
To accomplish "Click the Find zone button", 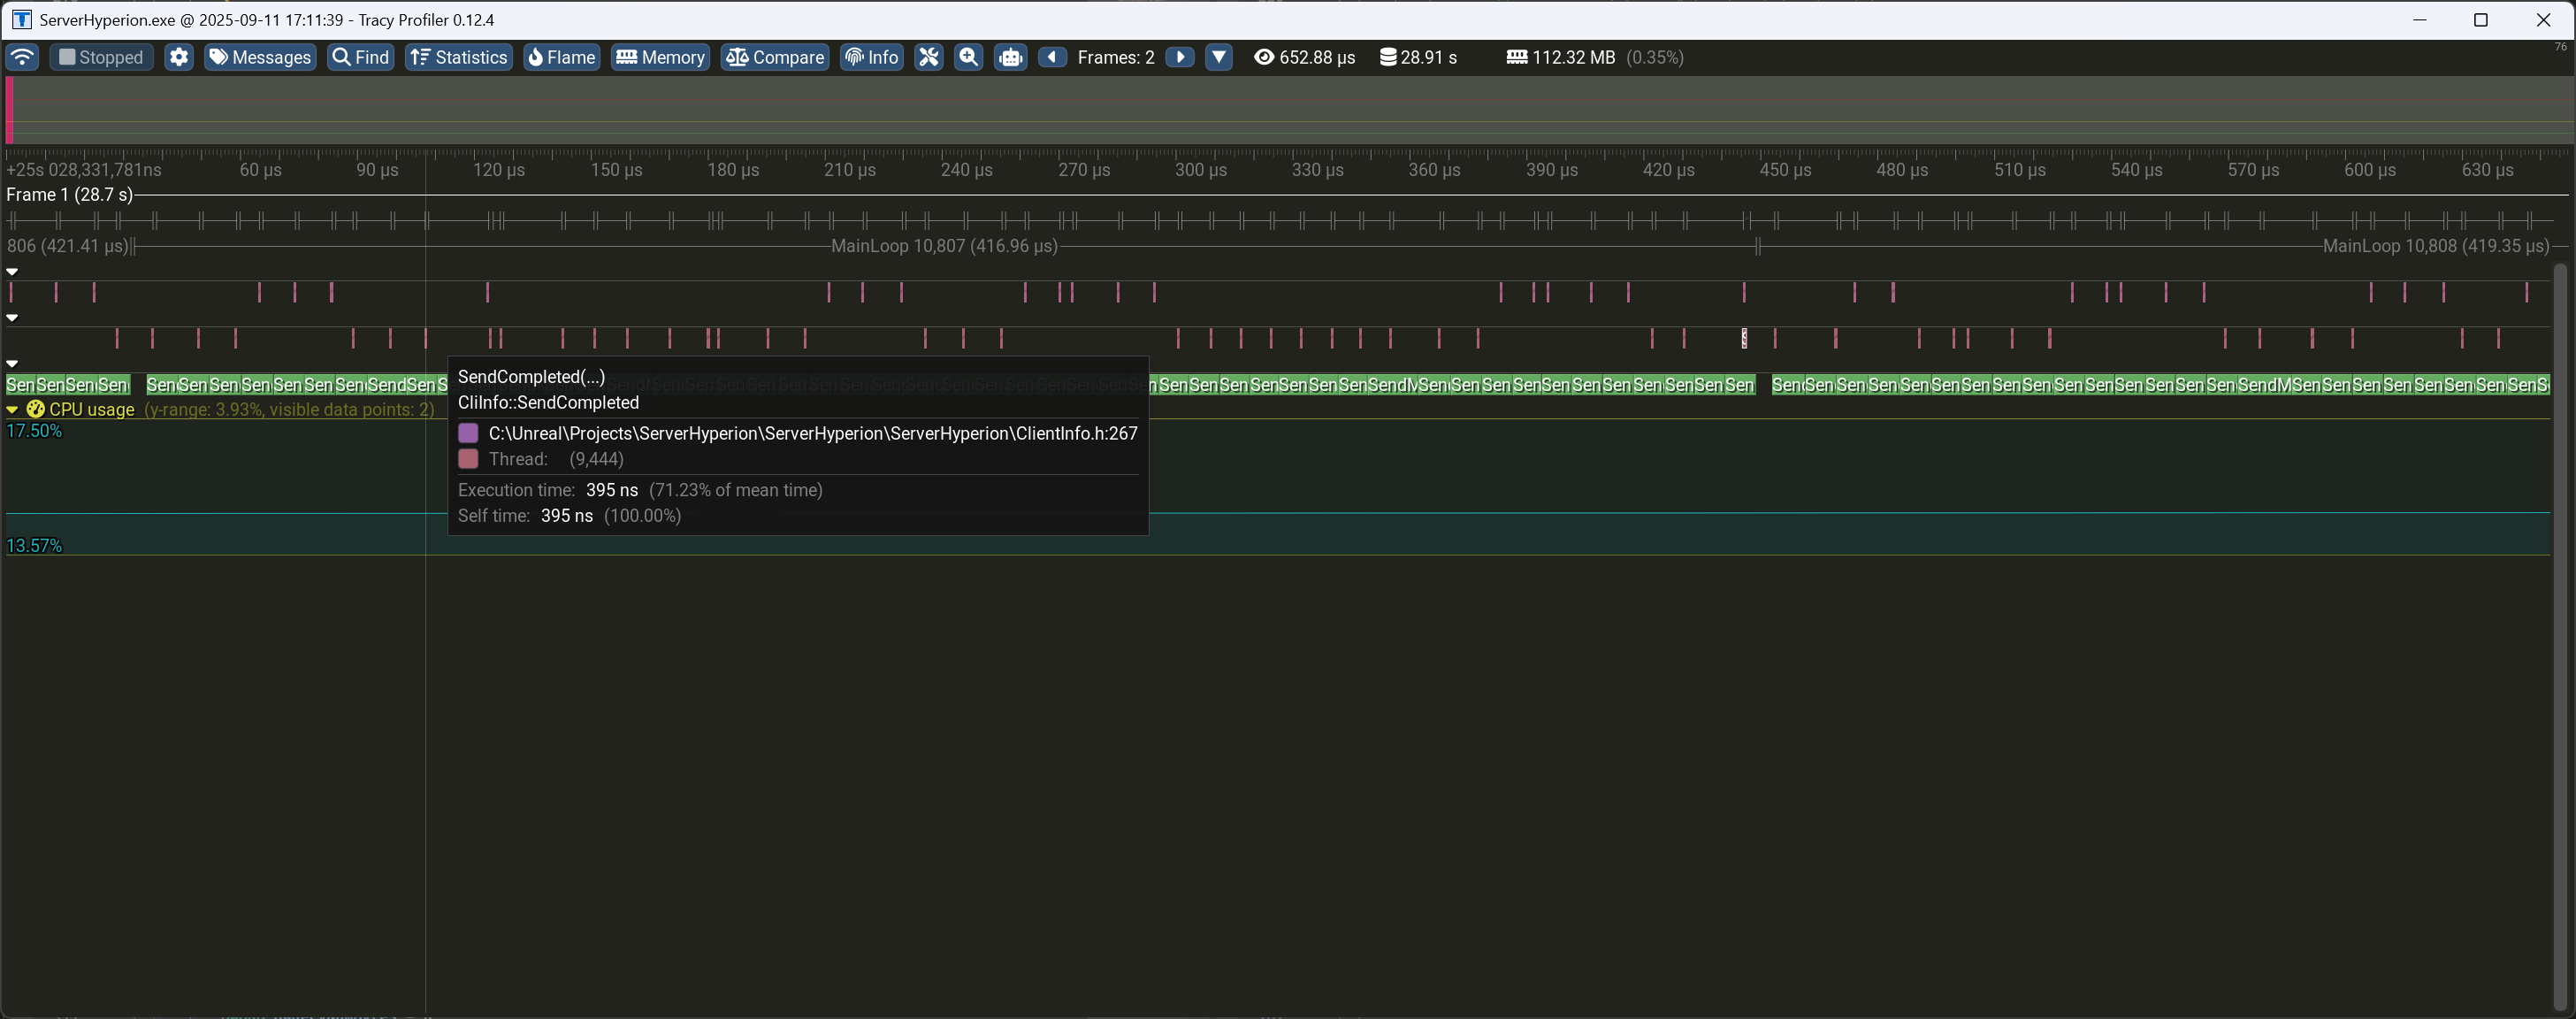I will point(360,57).
